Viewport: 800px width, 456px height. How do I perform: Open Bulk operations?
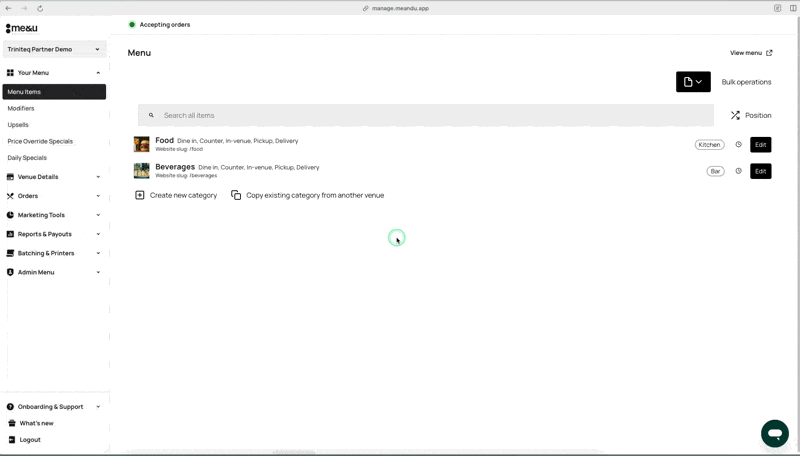(746, 82)
